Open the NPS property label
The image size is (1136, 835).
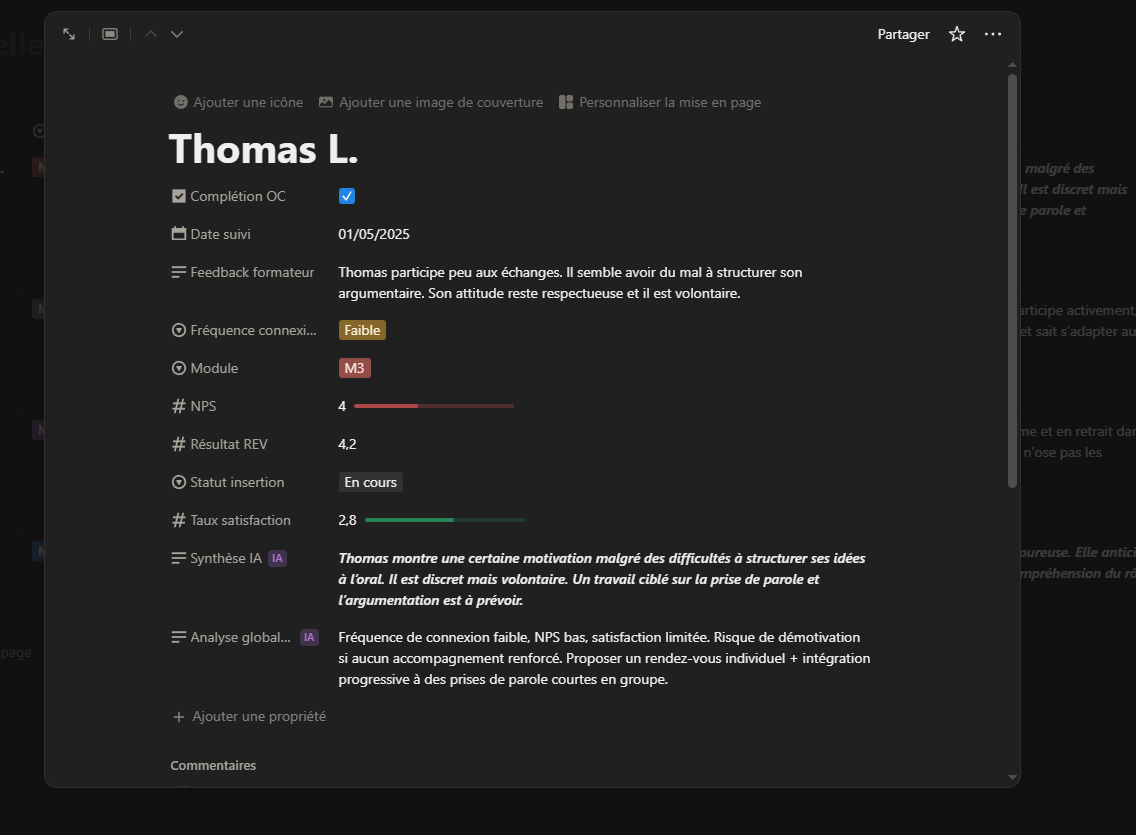[194, 406]
